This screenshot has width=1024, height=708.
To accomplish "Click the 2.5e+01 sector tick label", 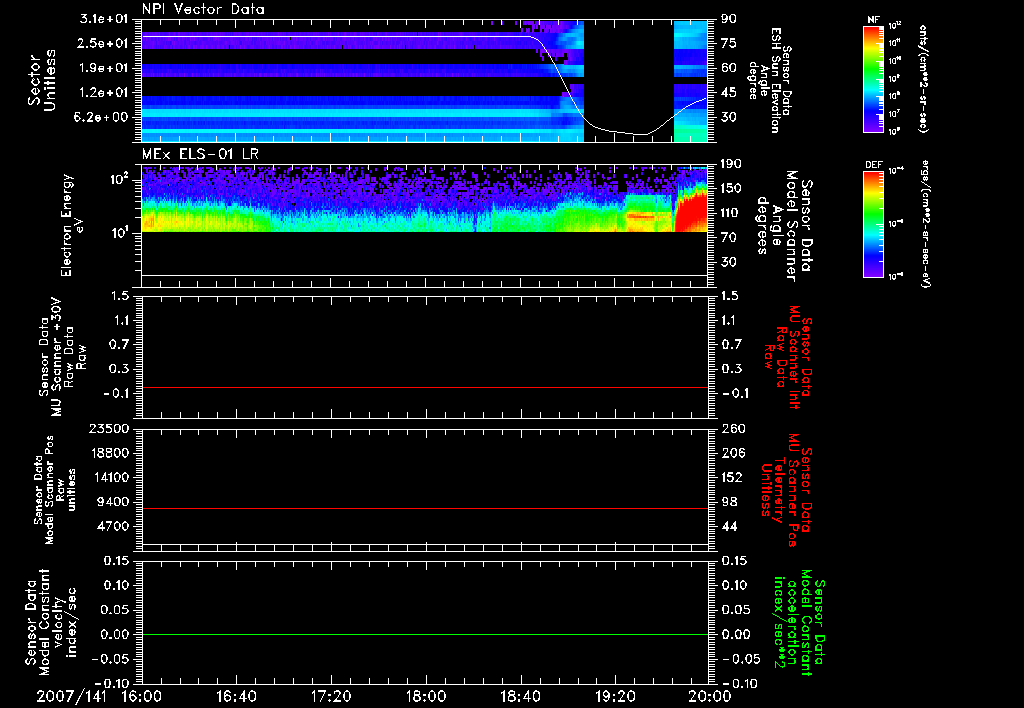I will click(x=104, y=43).
